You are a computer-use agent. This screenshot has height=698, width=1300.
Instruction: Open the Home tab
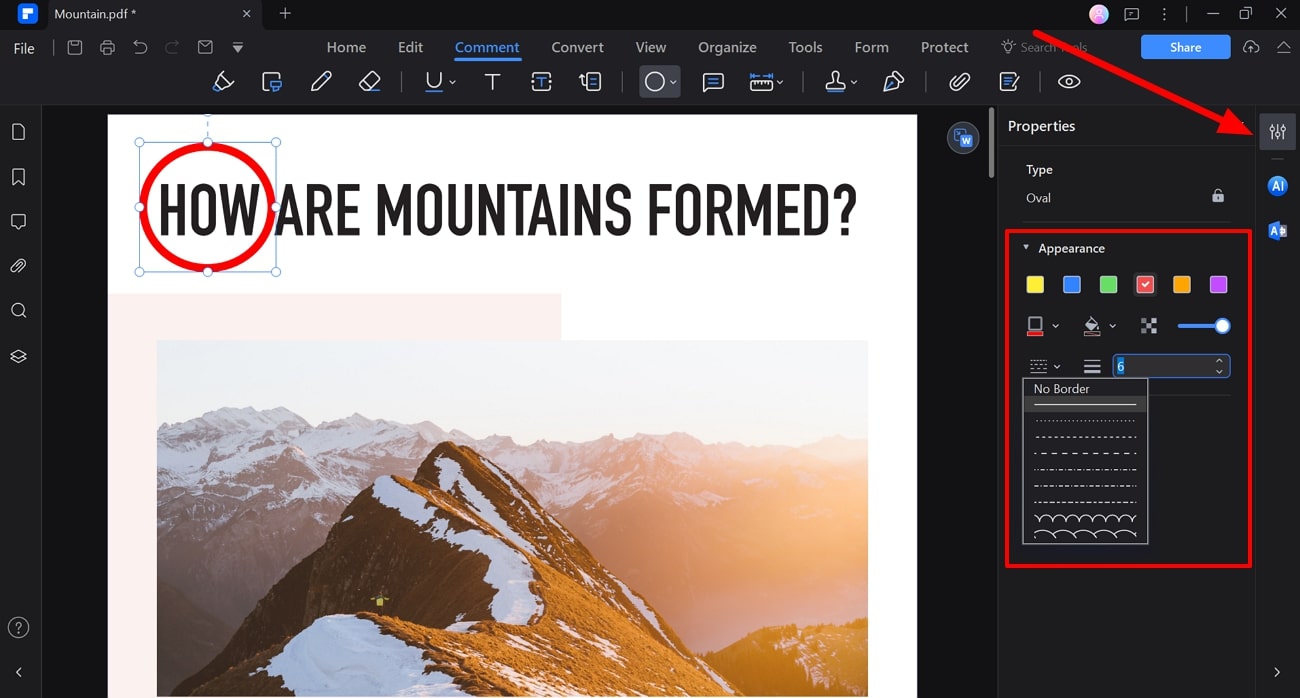pyautogui.click(x=346, y=47)
